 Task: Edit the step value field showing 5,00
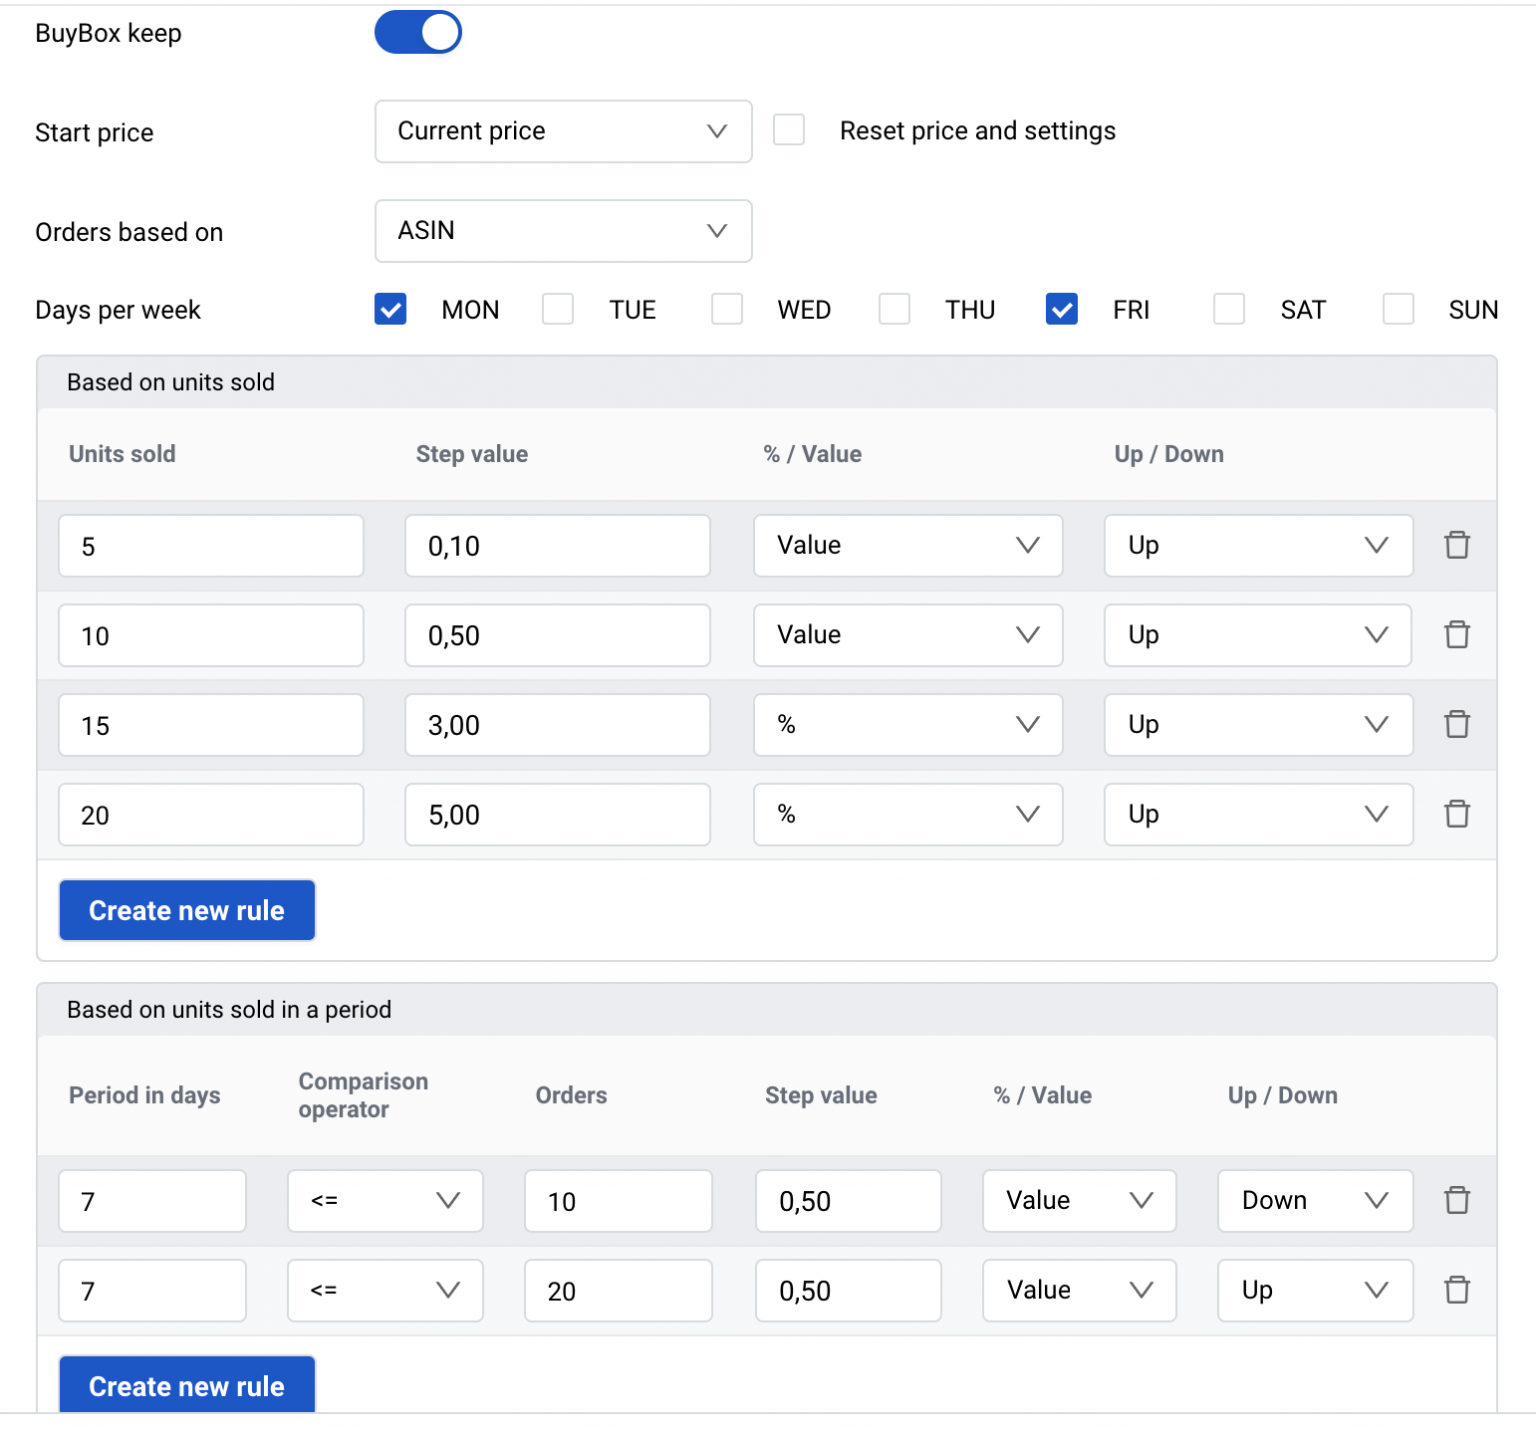[557, 815]
